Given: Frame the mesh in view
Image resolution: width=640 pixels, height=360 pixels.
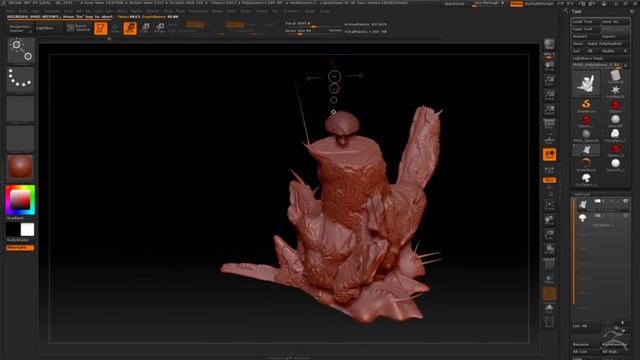Looking at the screenshot, I should coord(549,206).
